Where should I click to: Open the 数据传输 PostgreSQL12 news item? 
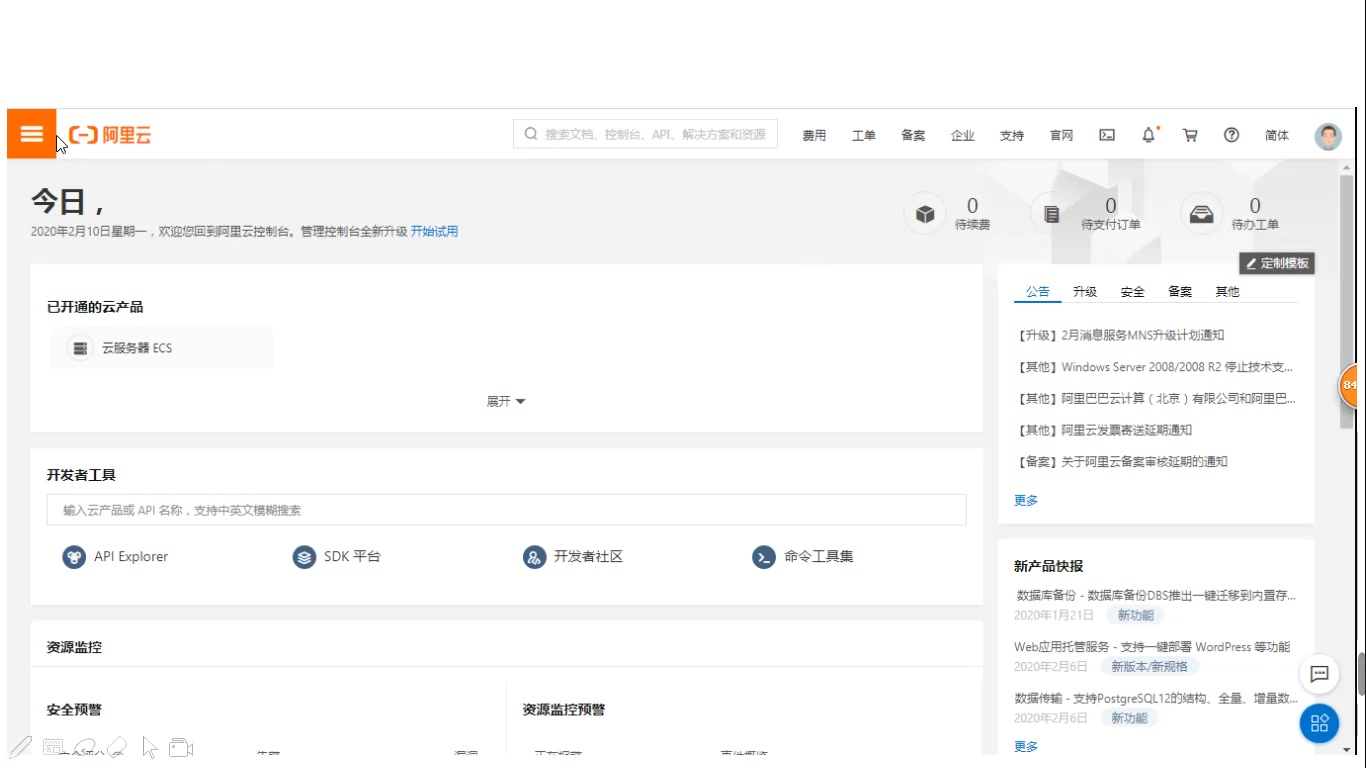pyautogui.click(x=1156, y=698)
